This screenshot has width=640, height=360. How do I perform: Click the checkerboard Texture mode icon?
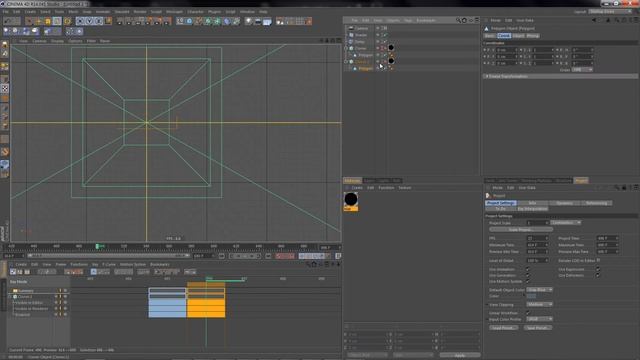coord(5,88)
